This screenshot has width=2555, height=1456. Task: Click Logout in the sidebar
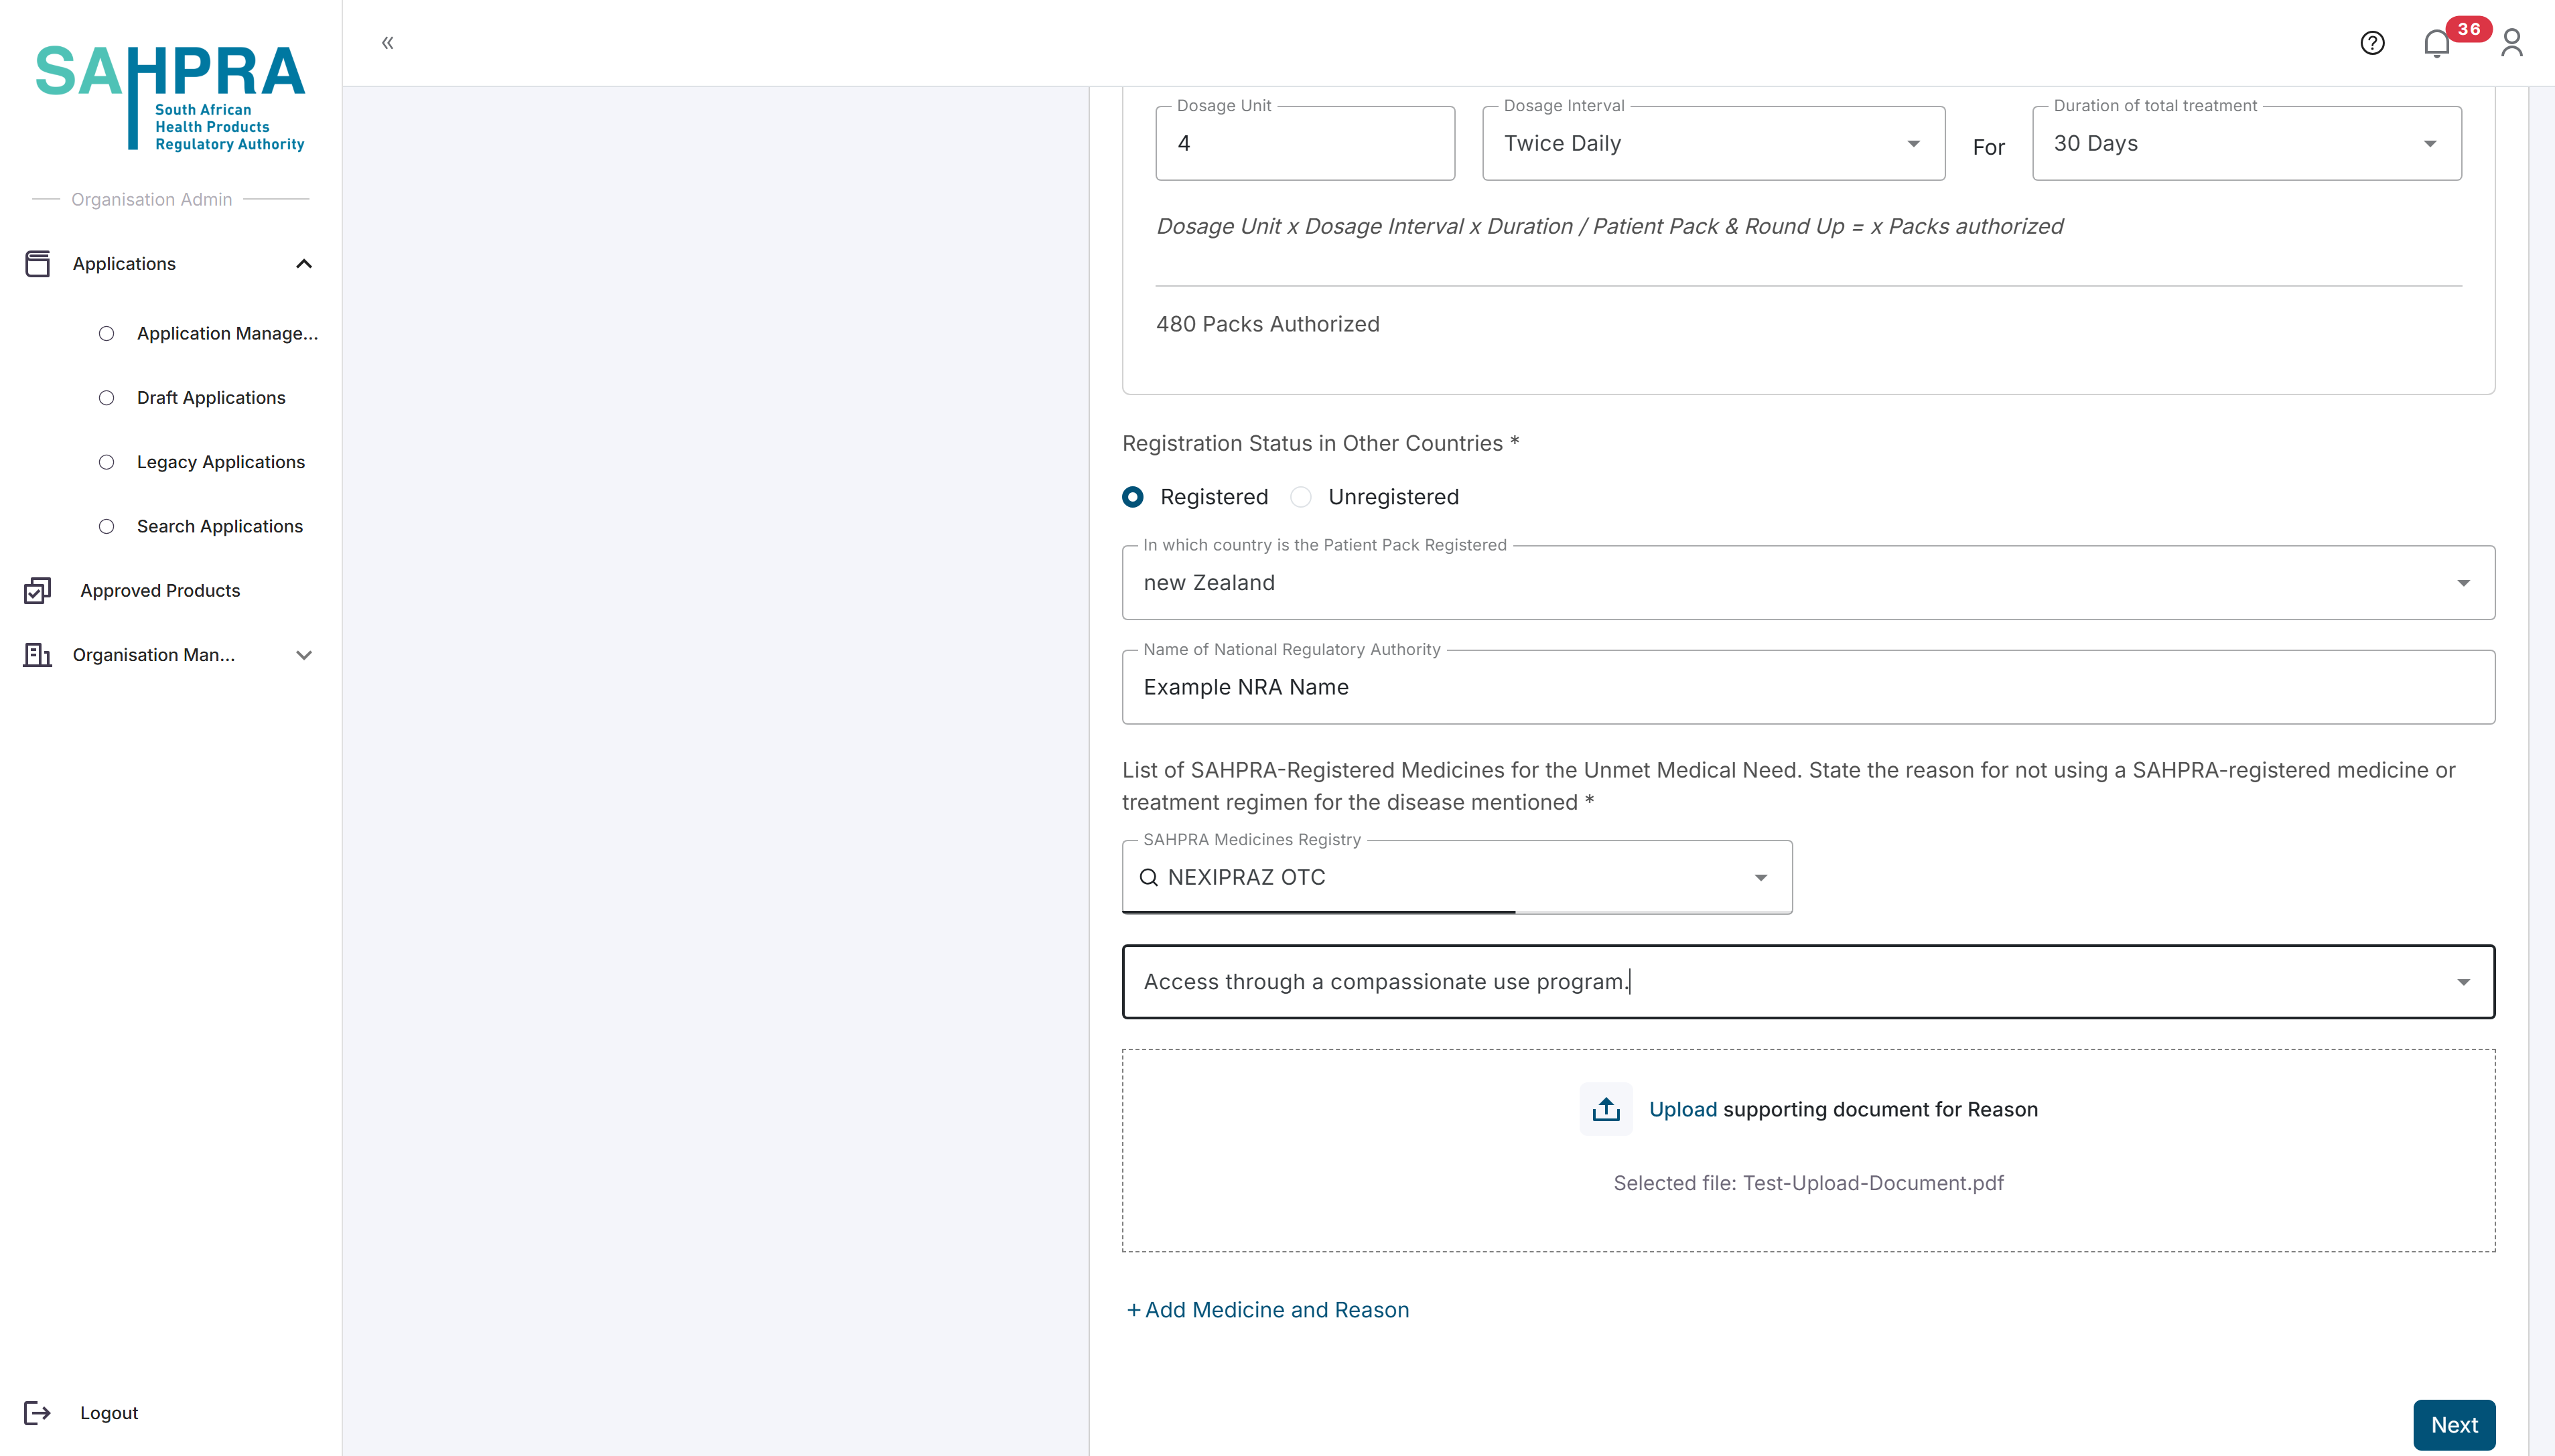coord(109,1413)
